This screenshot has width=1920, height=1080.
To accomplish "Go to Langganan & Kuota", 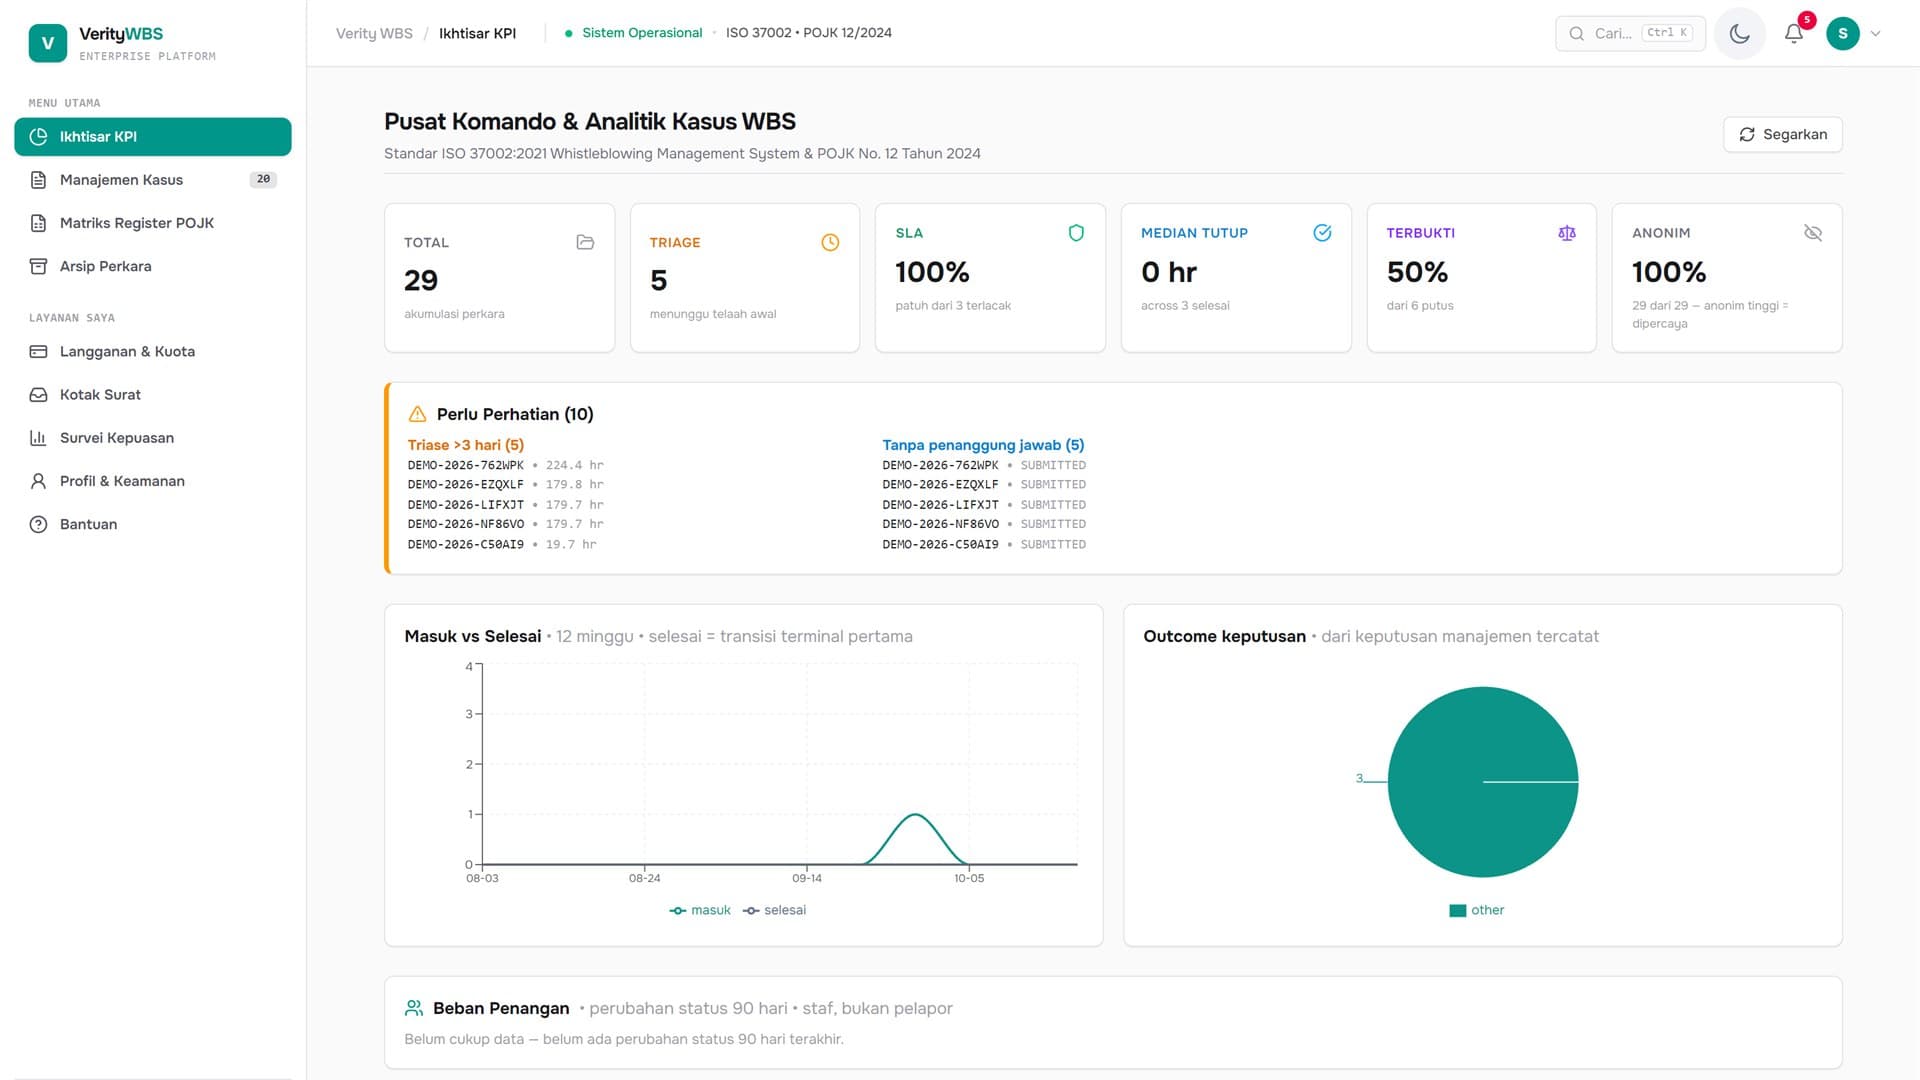I will point(153,352).
